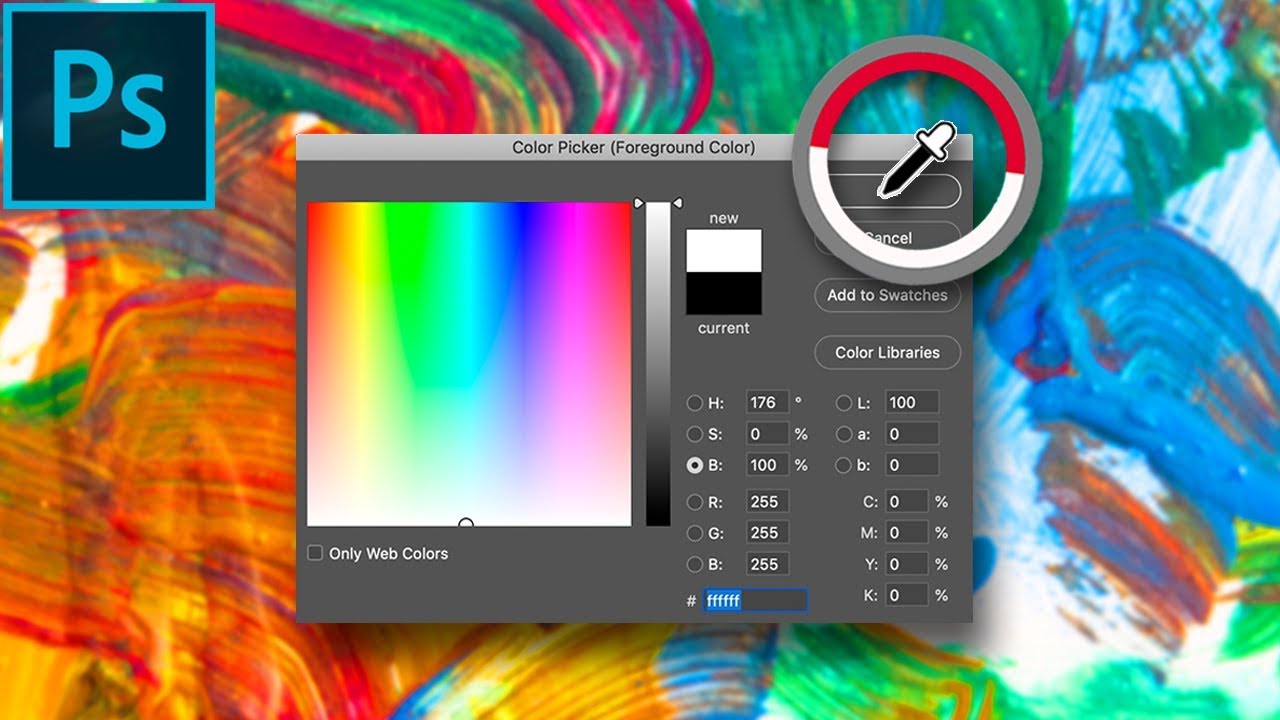Image resolution: width=1280 pixels, height=720 pixels.
Task: Click the L value field 100
Action: [911, 403]
